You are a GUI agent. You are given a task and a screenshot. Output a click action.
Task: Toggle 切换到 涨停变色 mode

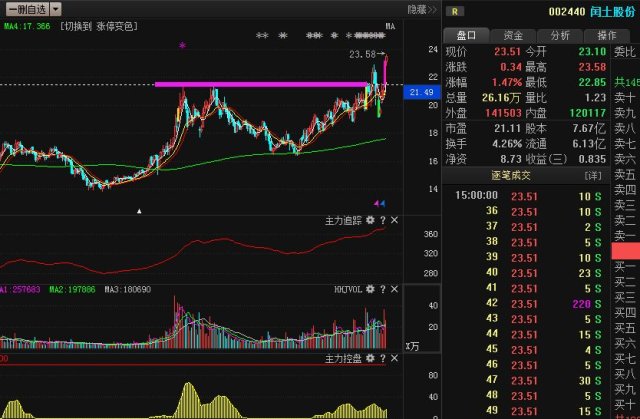coord(99,27)
